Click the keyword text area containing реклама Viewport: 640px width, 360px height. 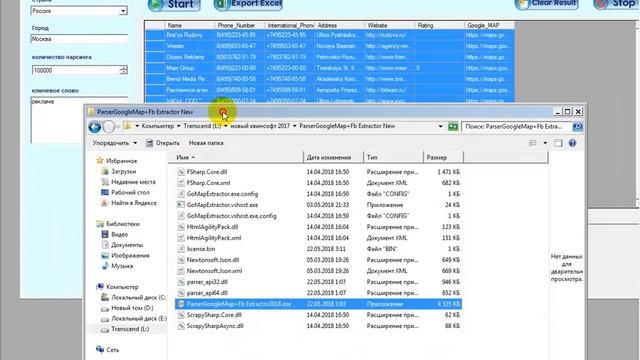(79, 120)
